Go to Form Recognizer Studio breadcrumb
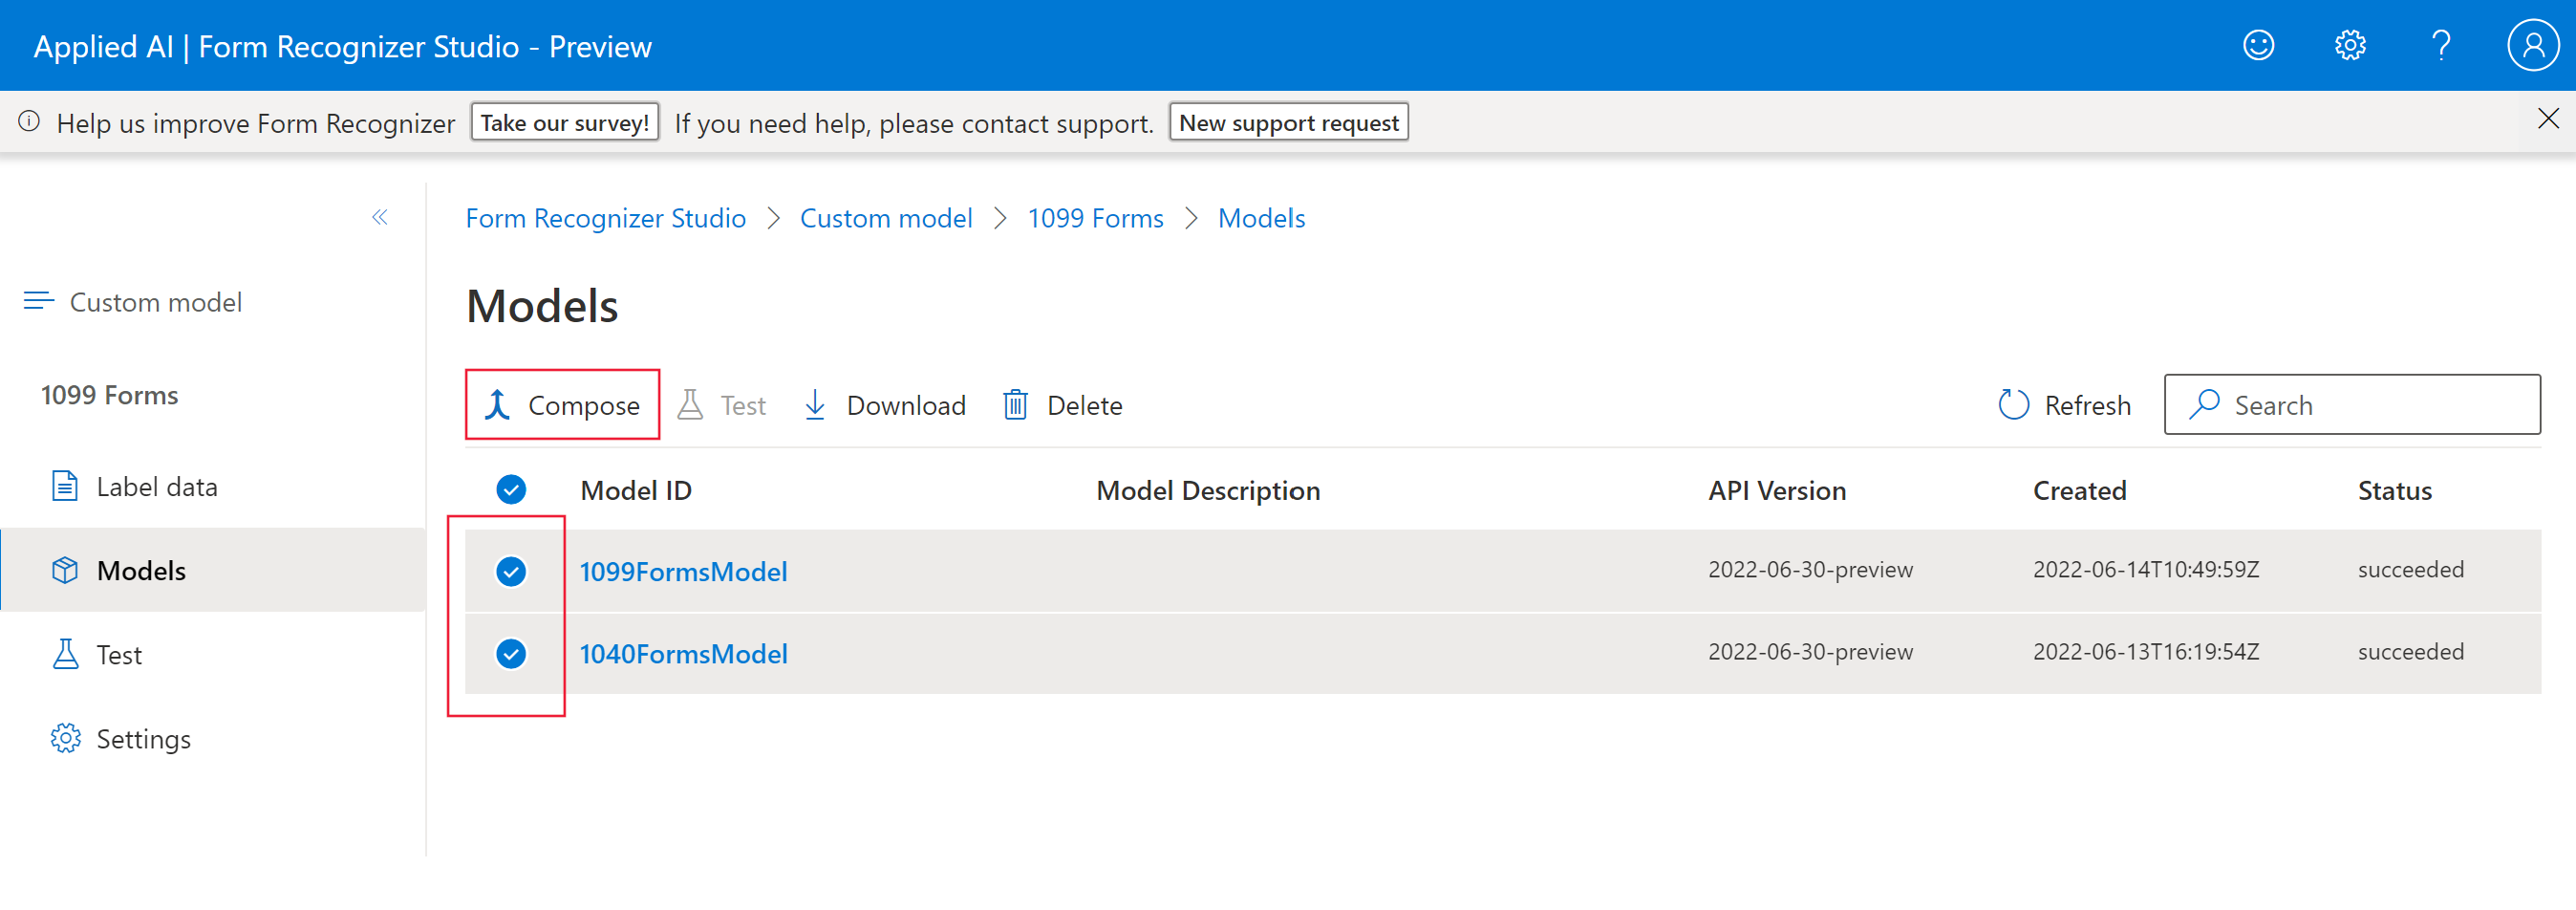This screenshot has height=910, width=2576. coord(606,218)
